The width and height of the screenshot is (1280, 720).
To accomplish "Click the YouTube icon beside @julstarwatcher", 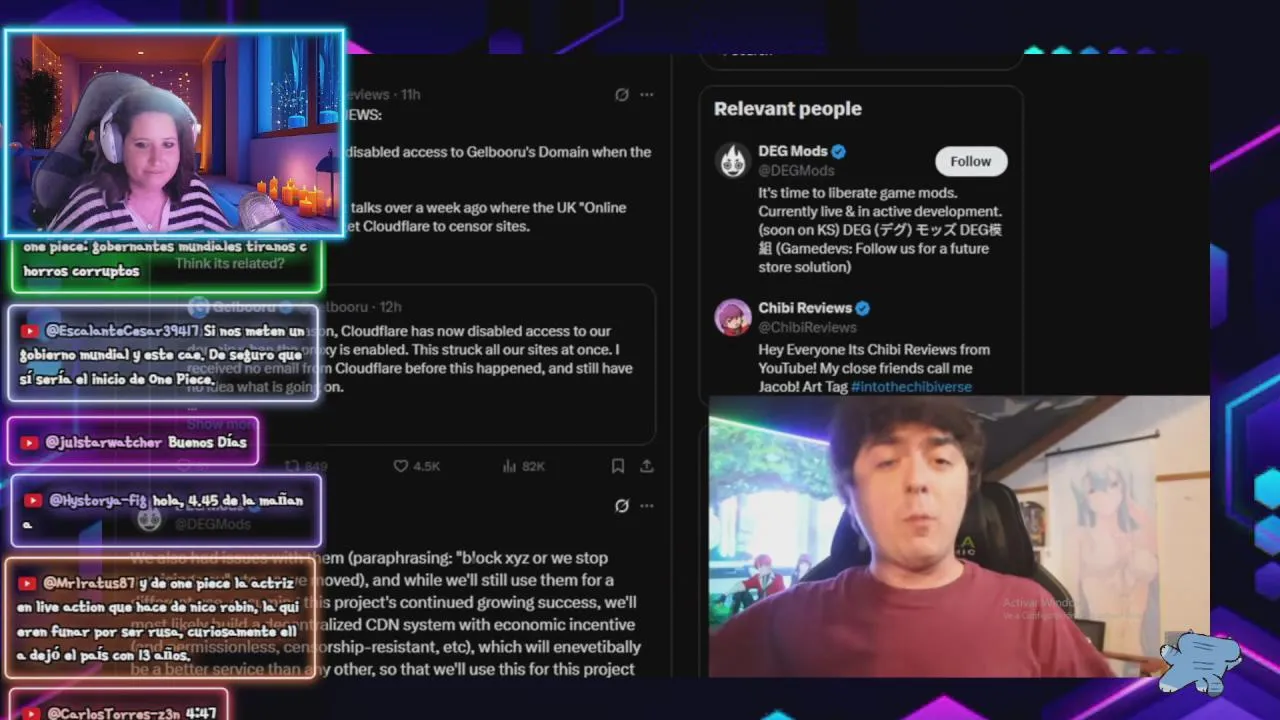I will coord(30,442).
